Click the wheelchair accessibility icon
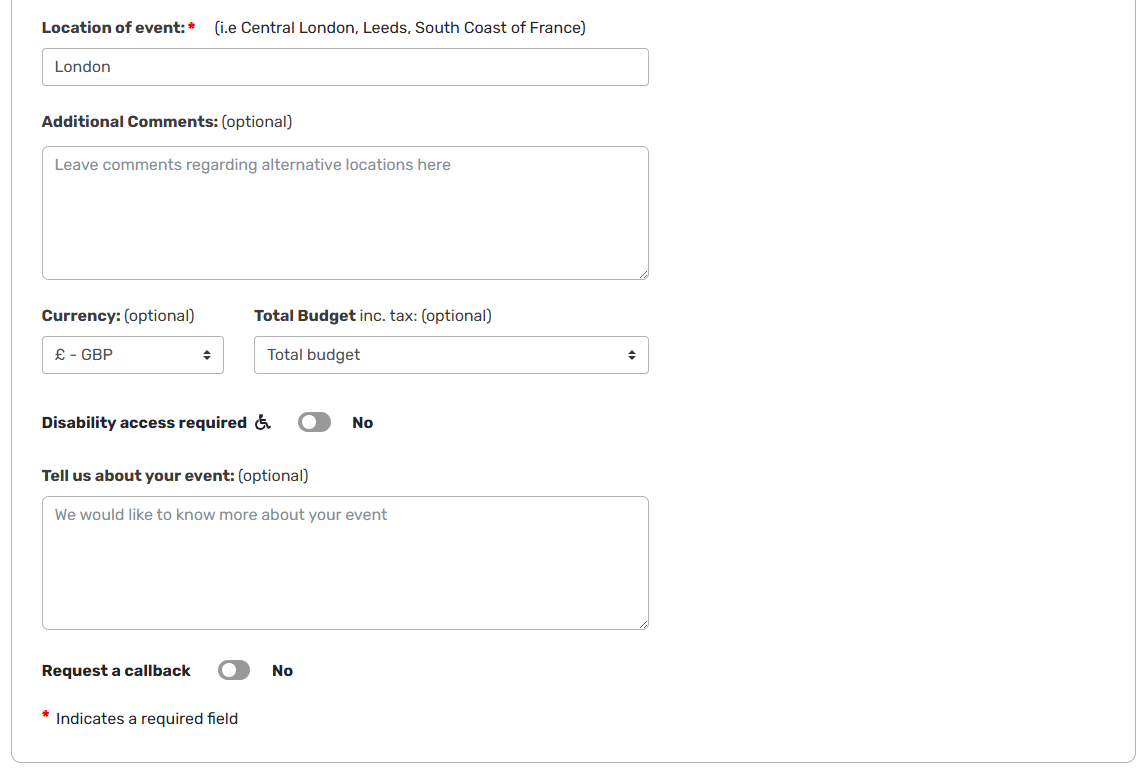This screenshot has height=768, width=1142. tap(263, 423)
